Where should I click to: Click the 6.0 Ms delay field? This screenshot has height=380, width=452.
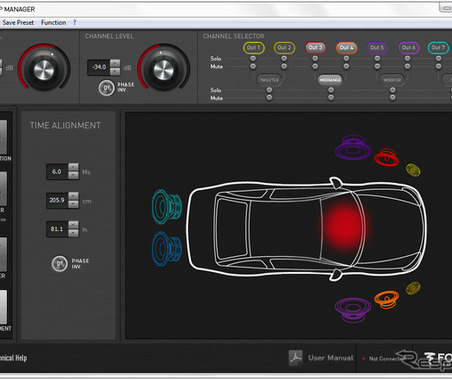[57, 172]
